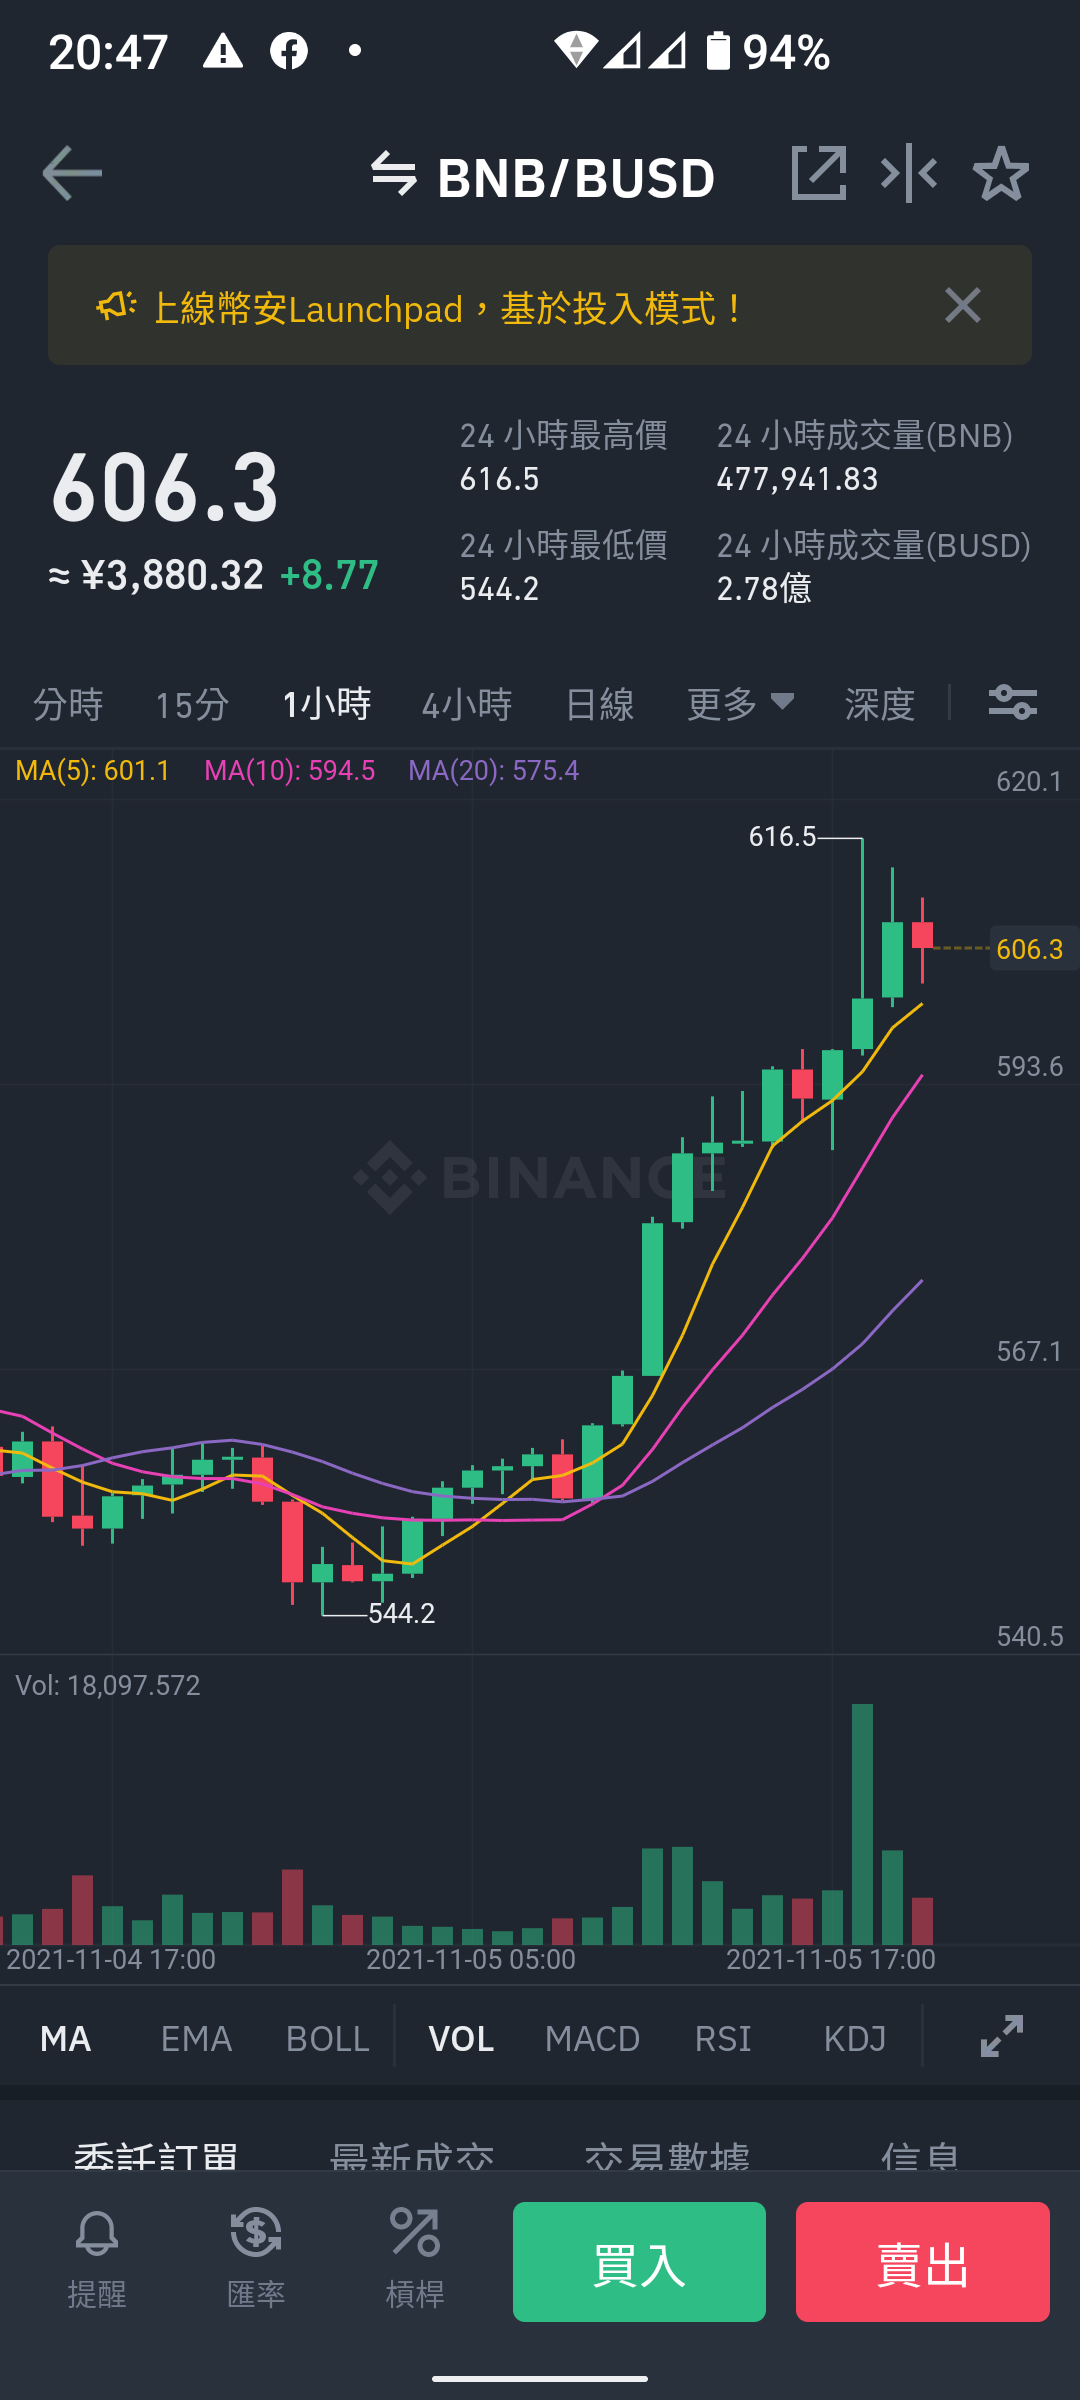This screenshot has width=1080, height=2400.
Task: Dismiss the Launchpad announcement banner
Action: click(x=963, y=305)
